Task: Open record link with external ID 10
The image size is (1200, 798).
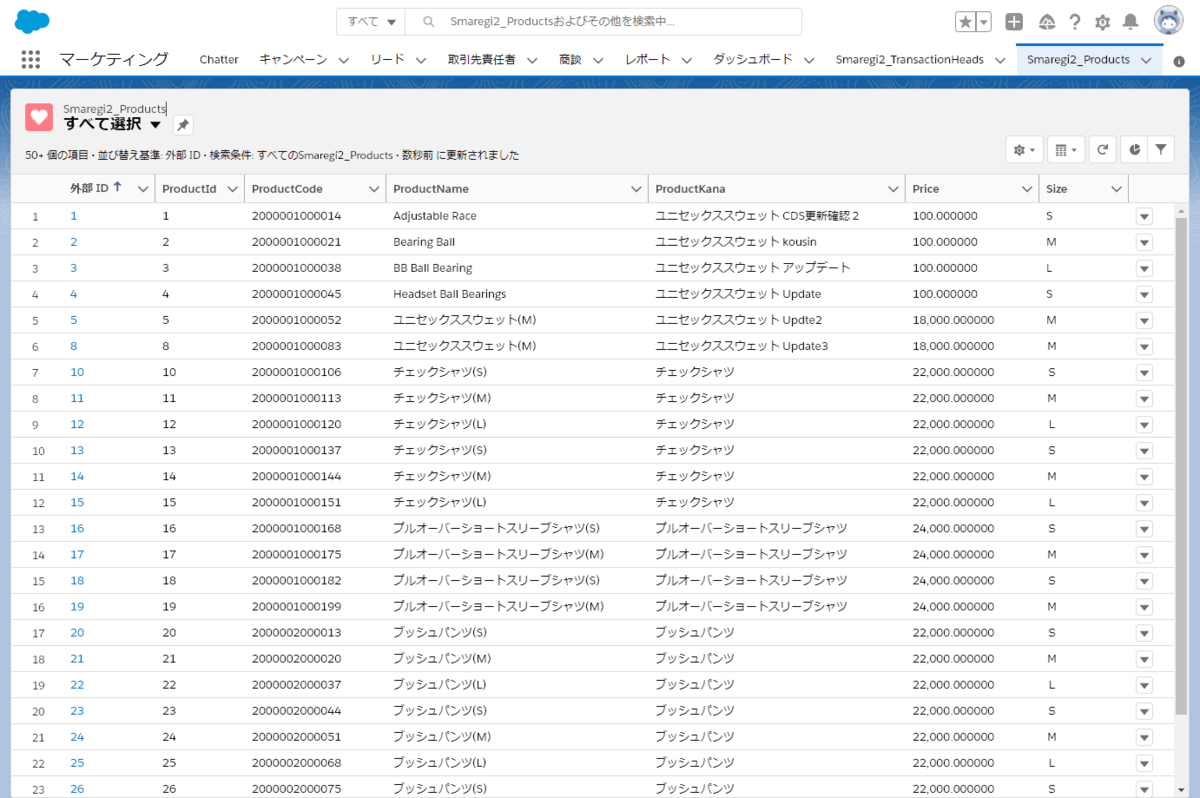Action: click(x=77, y=372)
